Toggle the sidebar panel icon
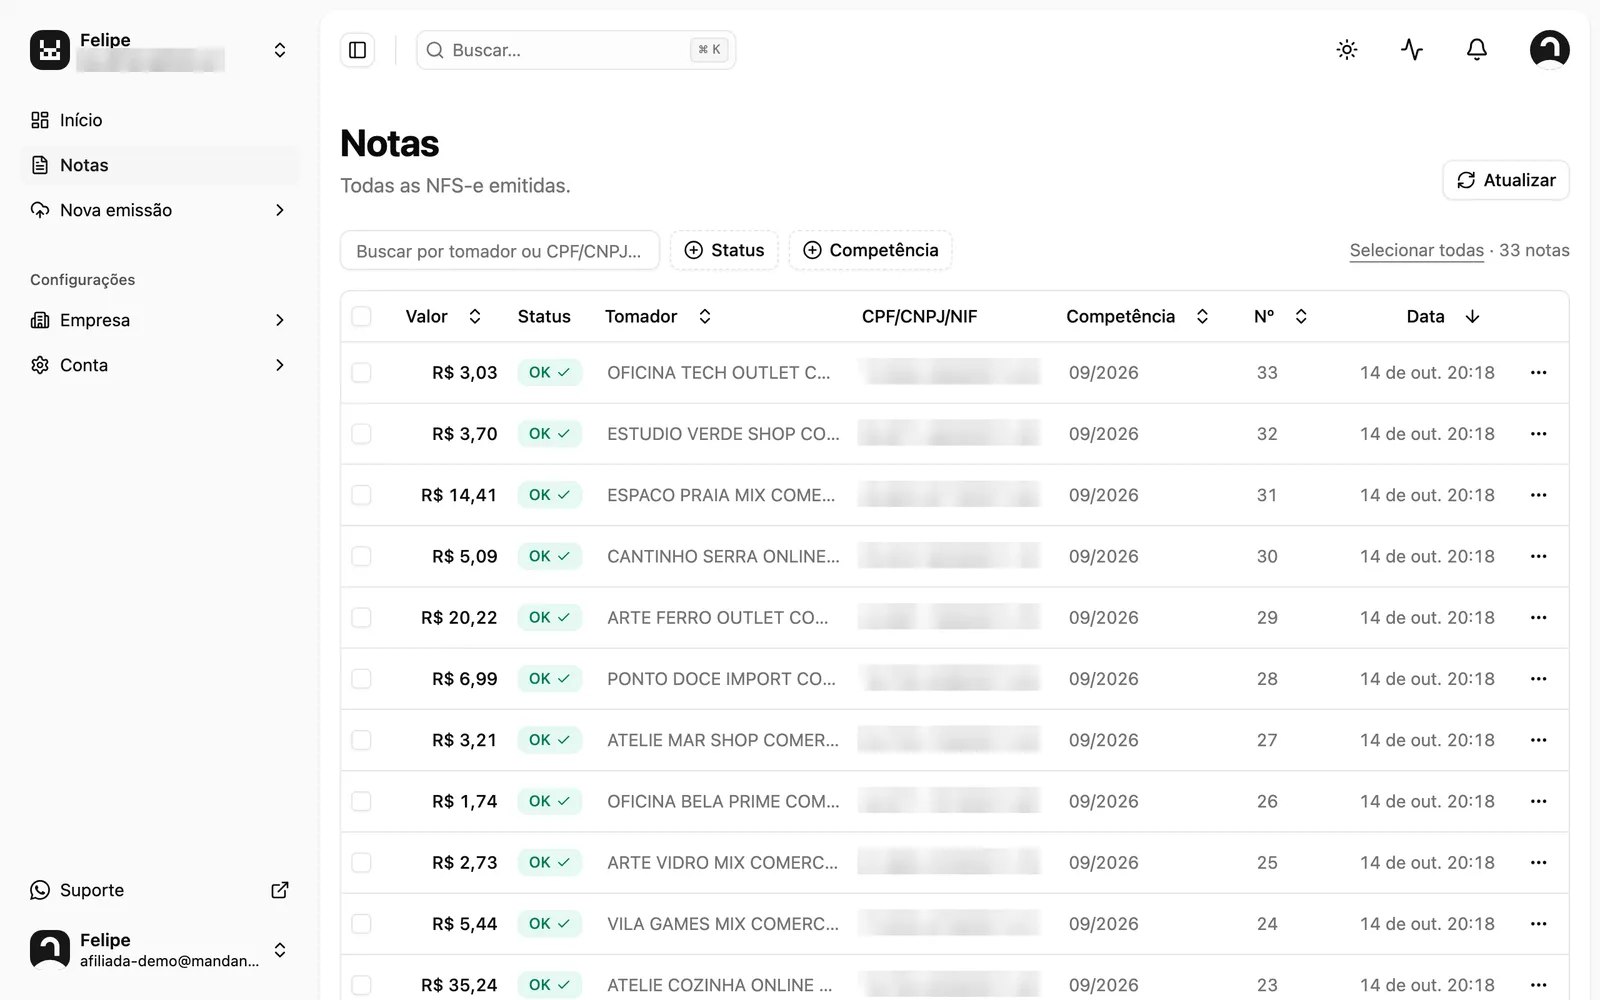The width and height of the screenshot is (1600, 1000). point(357,50)
